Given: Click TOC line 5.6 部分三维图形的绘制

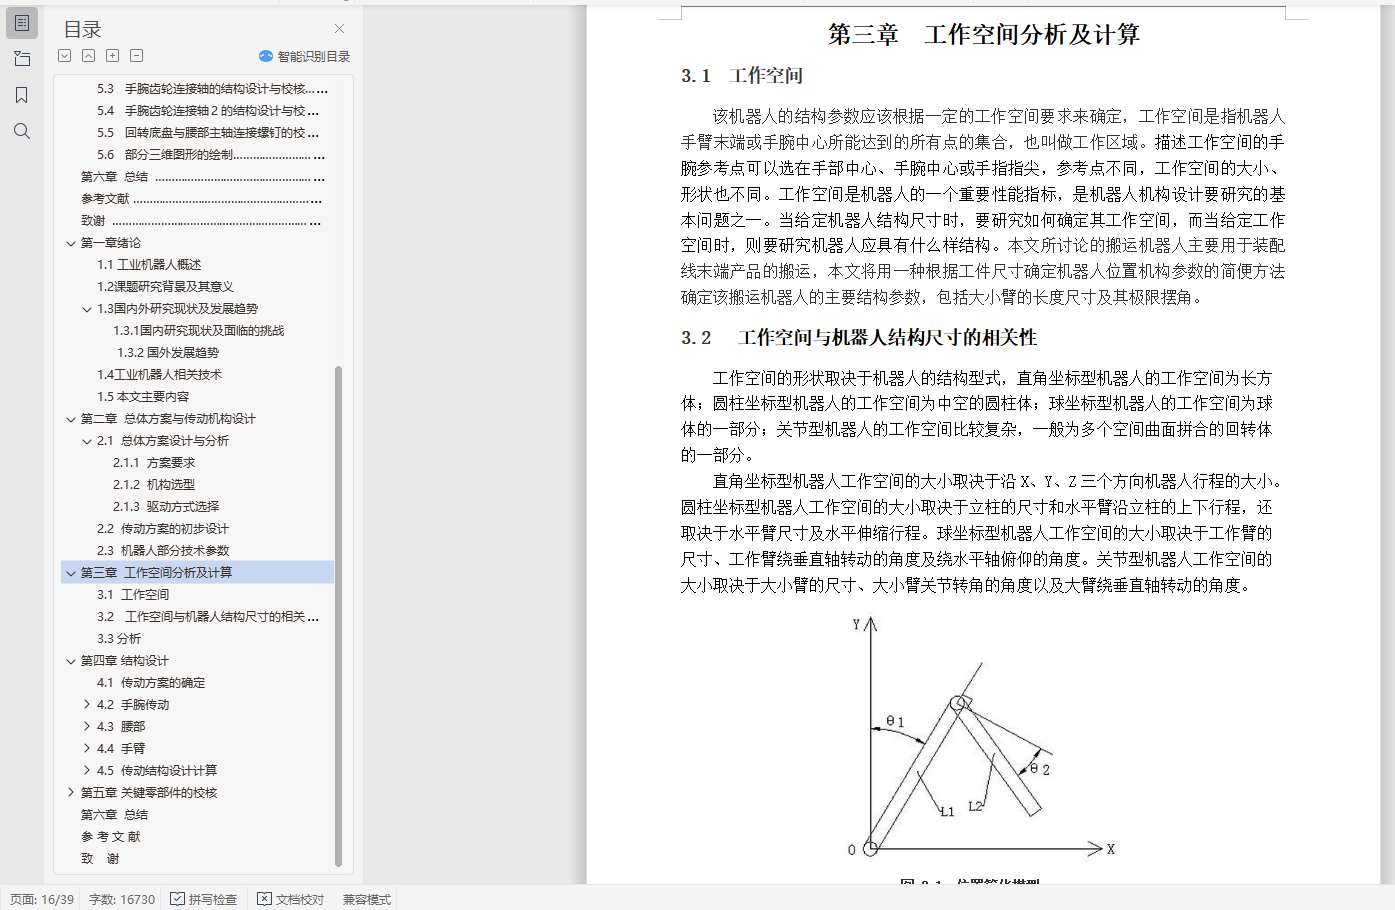Looking at the screenshot, I should [211, 155].
